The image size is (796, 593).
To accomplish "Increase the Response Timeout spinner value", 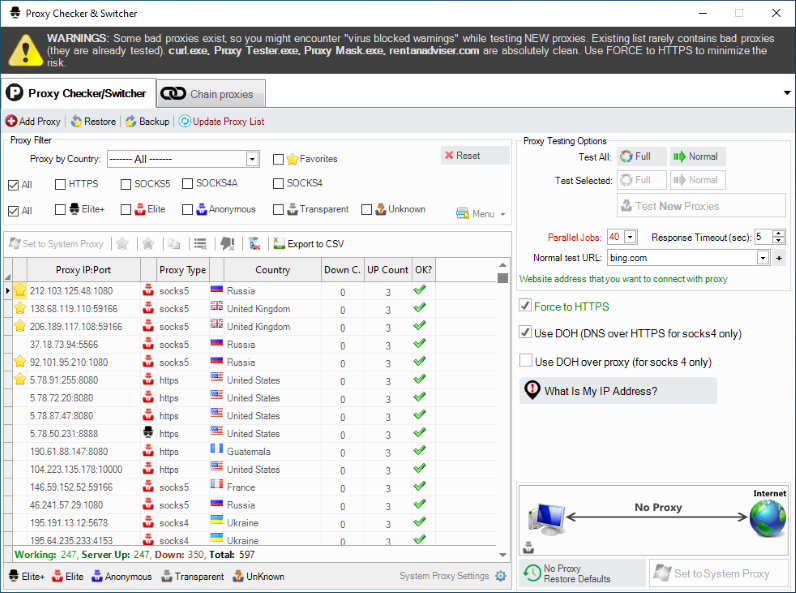I will [779, 233].
